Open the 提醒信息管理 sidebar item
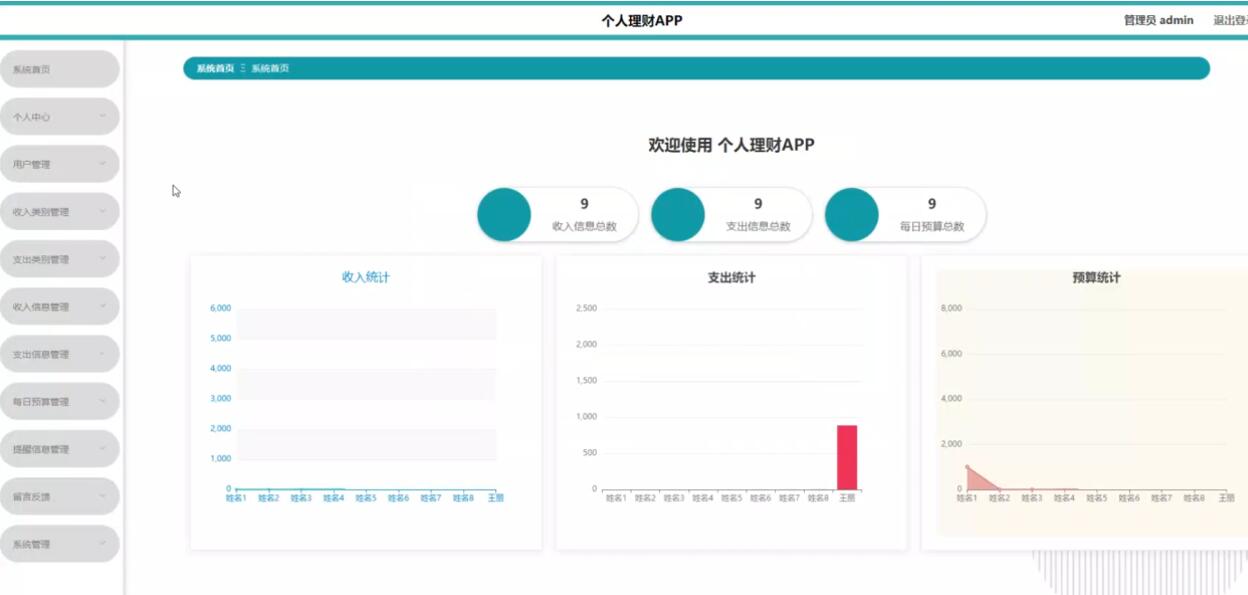The image size is (1248, 595). click(61, 448)
